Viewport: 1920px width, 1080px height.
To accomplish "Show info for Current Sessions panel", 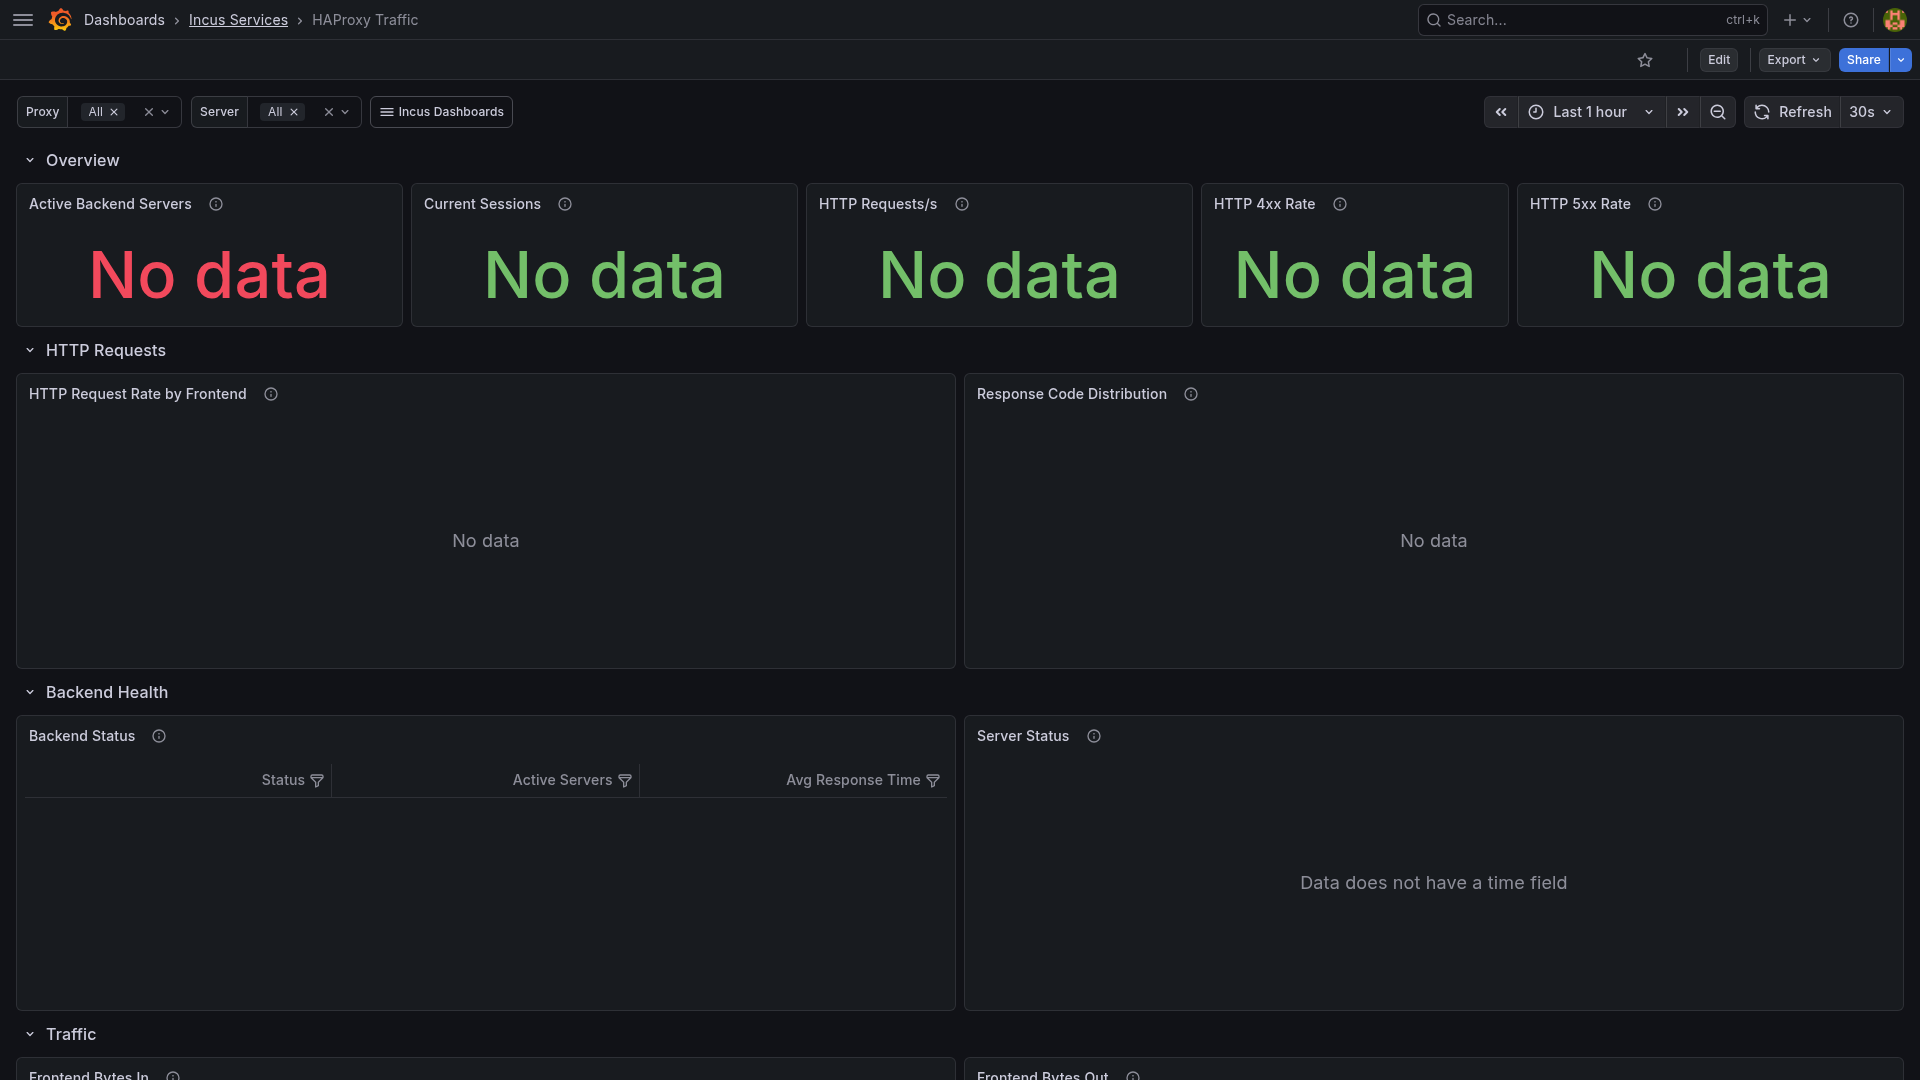I will coord(565,204).
